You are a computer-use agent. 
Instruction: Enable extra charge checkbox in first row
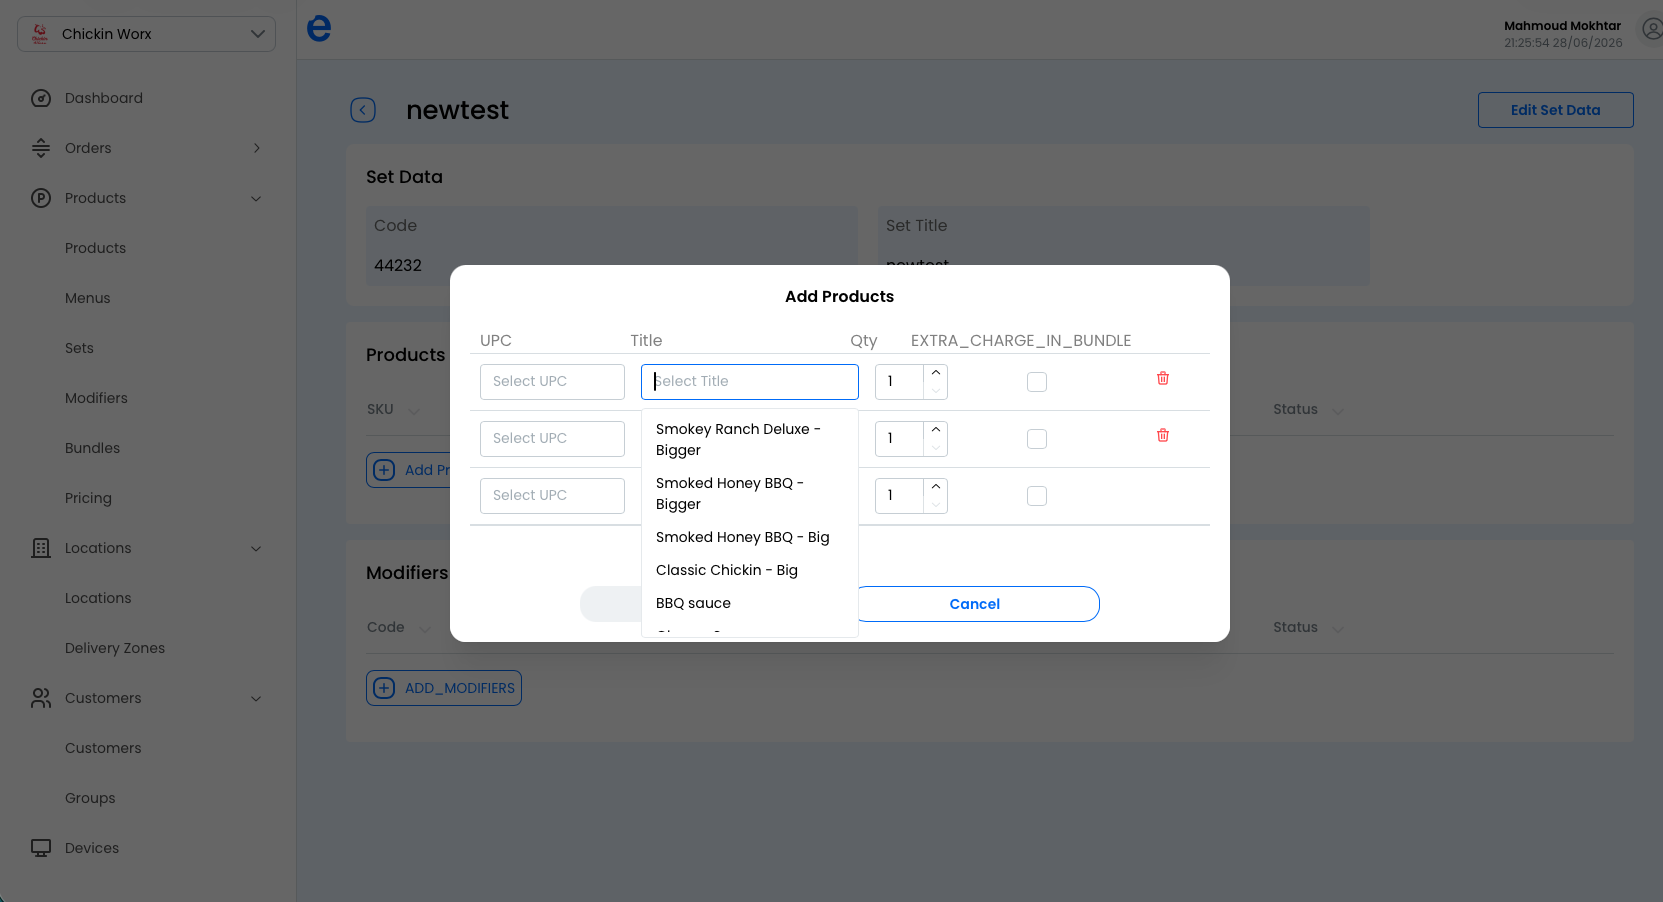pyautogui.click(x=1037, y=382)
